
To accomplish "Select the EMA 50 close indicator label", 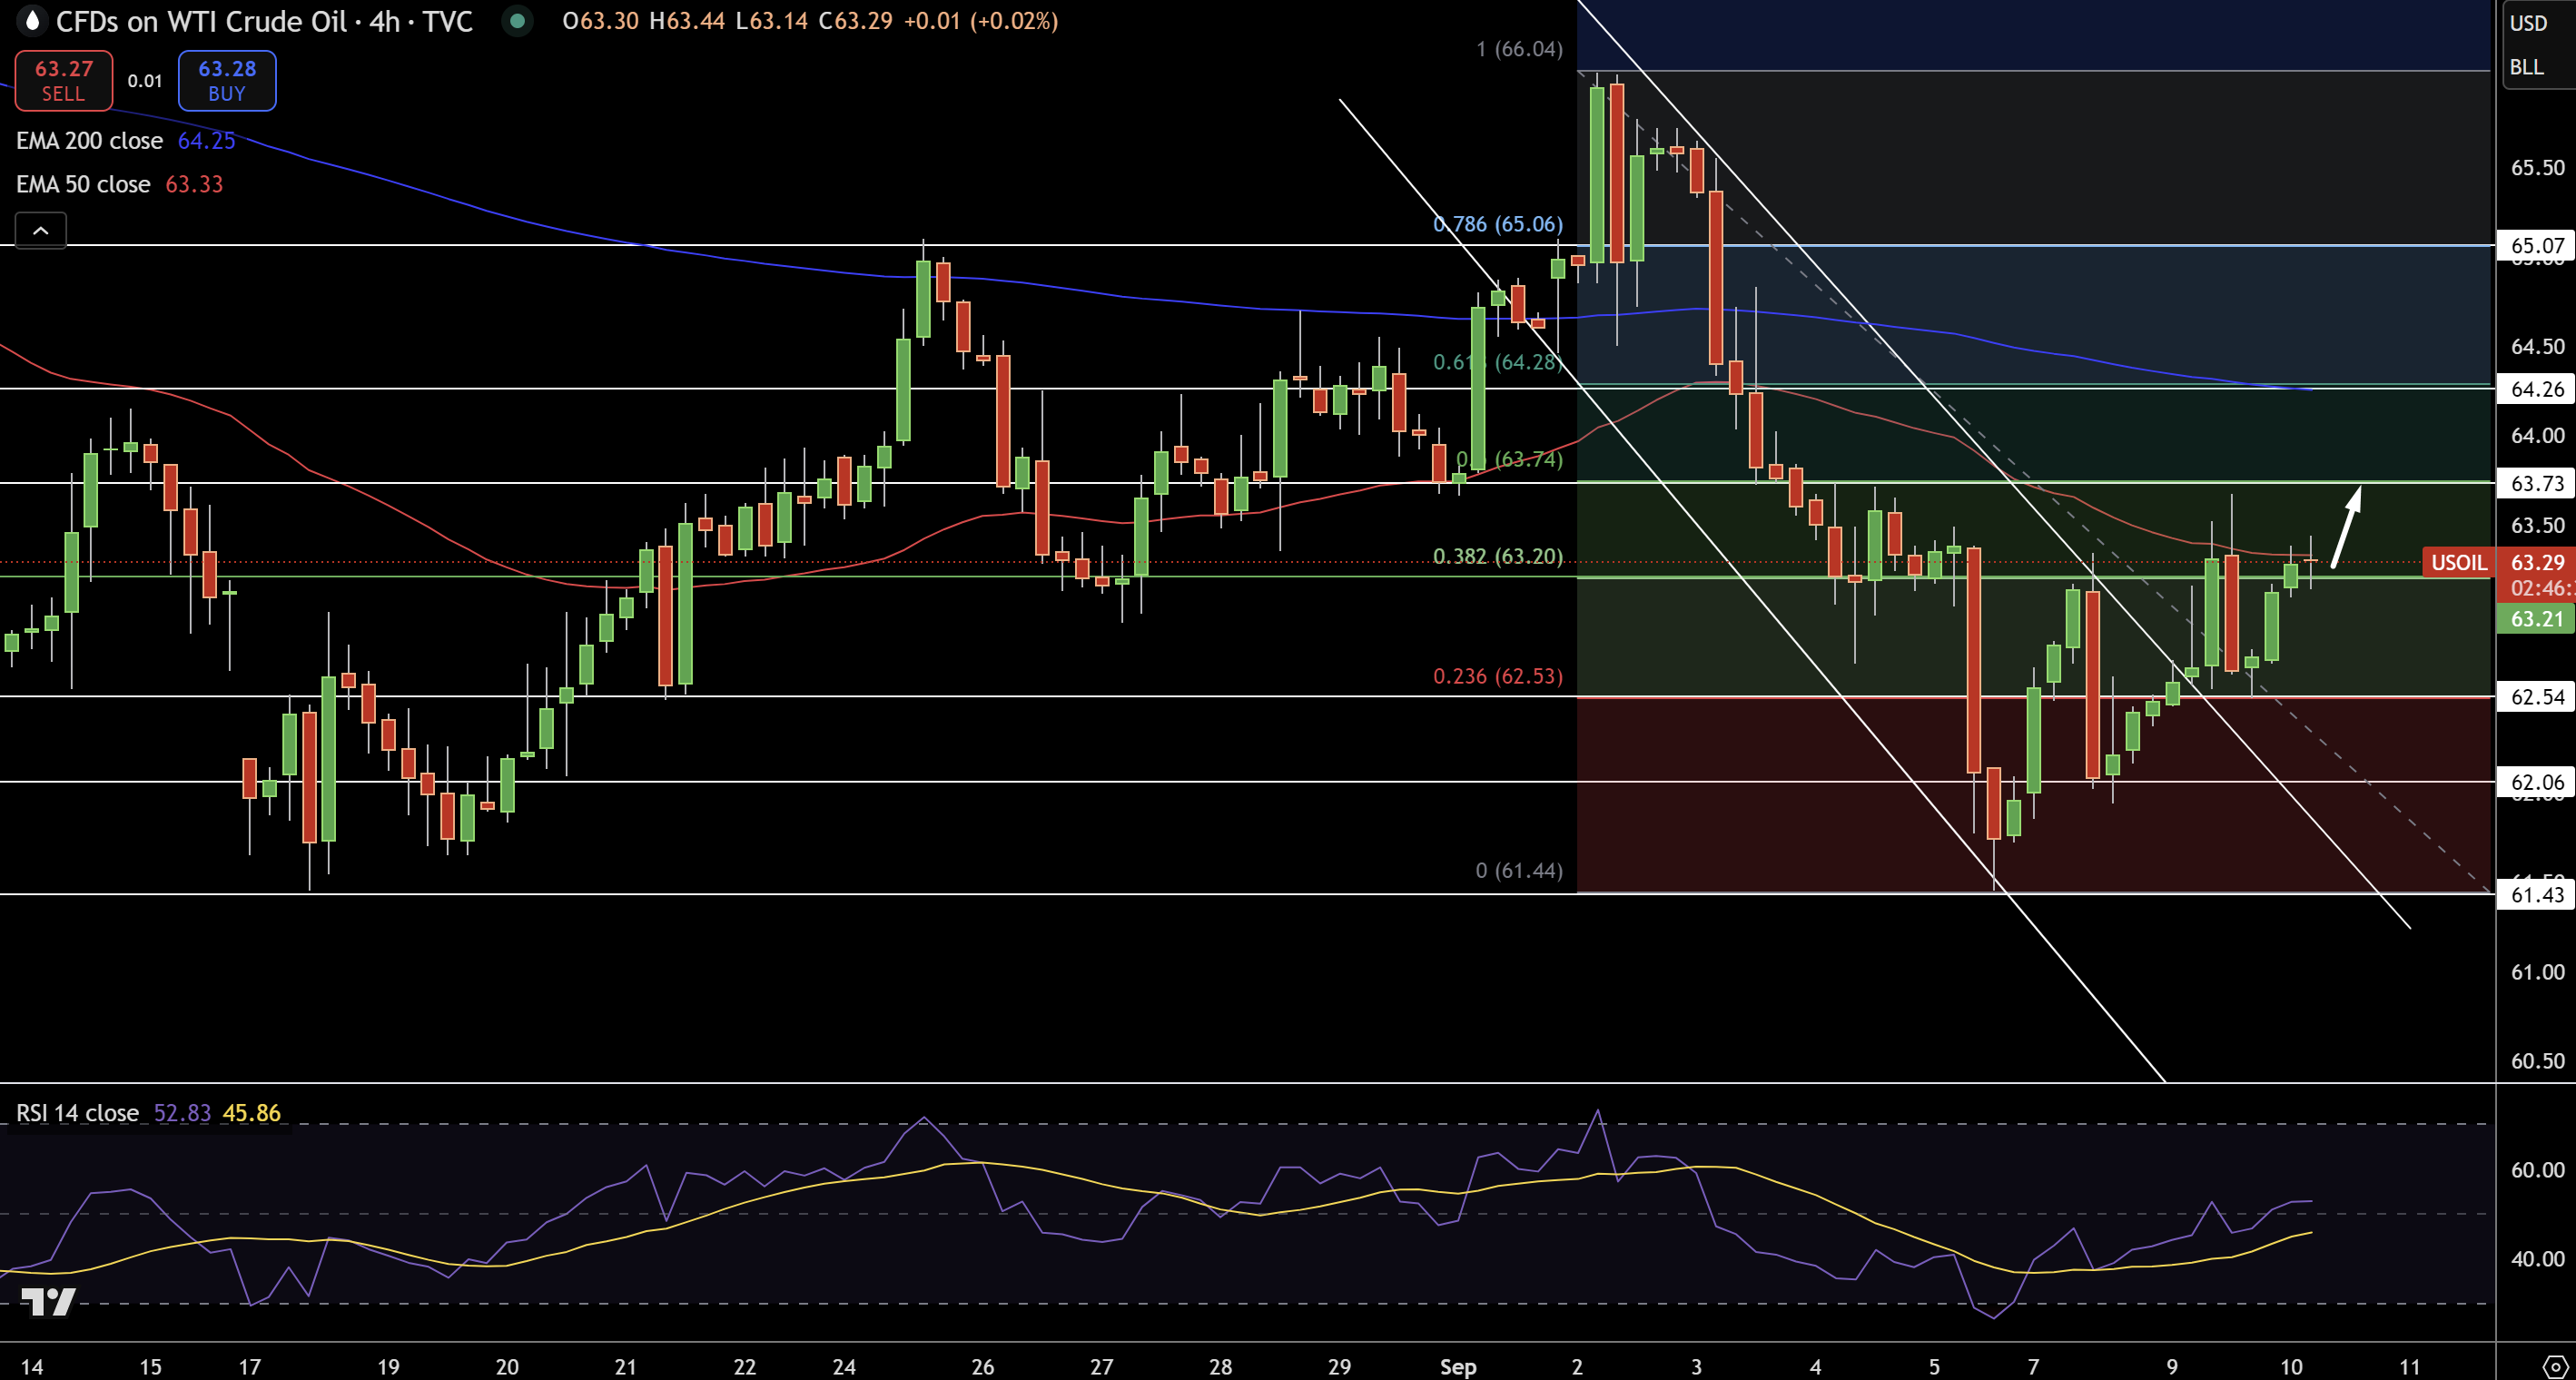I will point(83,184).
